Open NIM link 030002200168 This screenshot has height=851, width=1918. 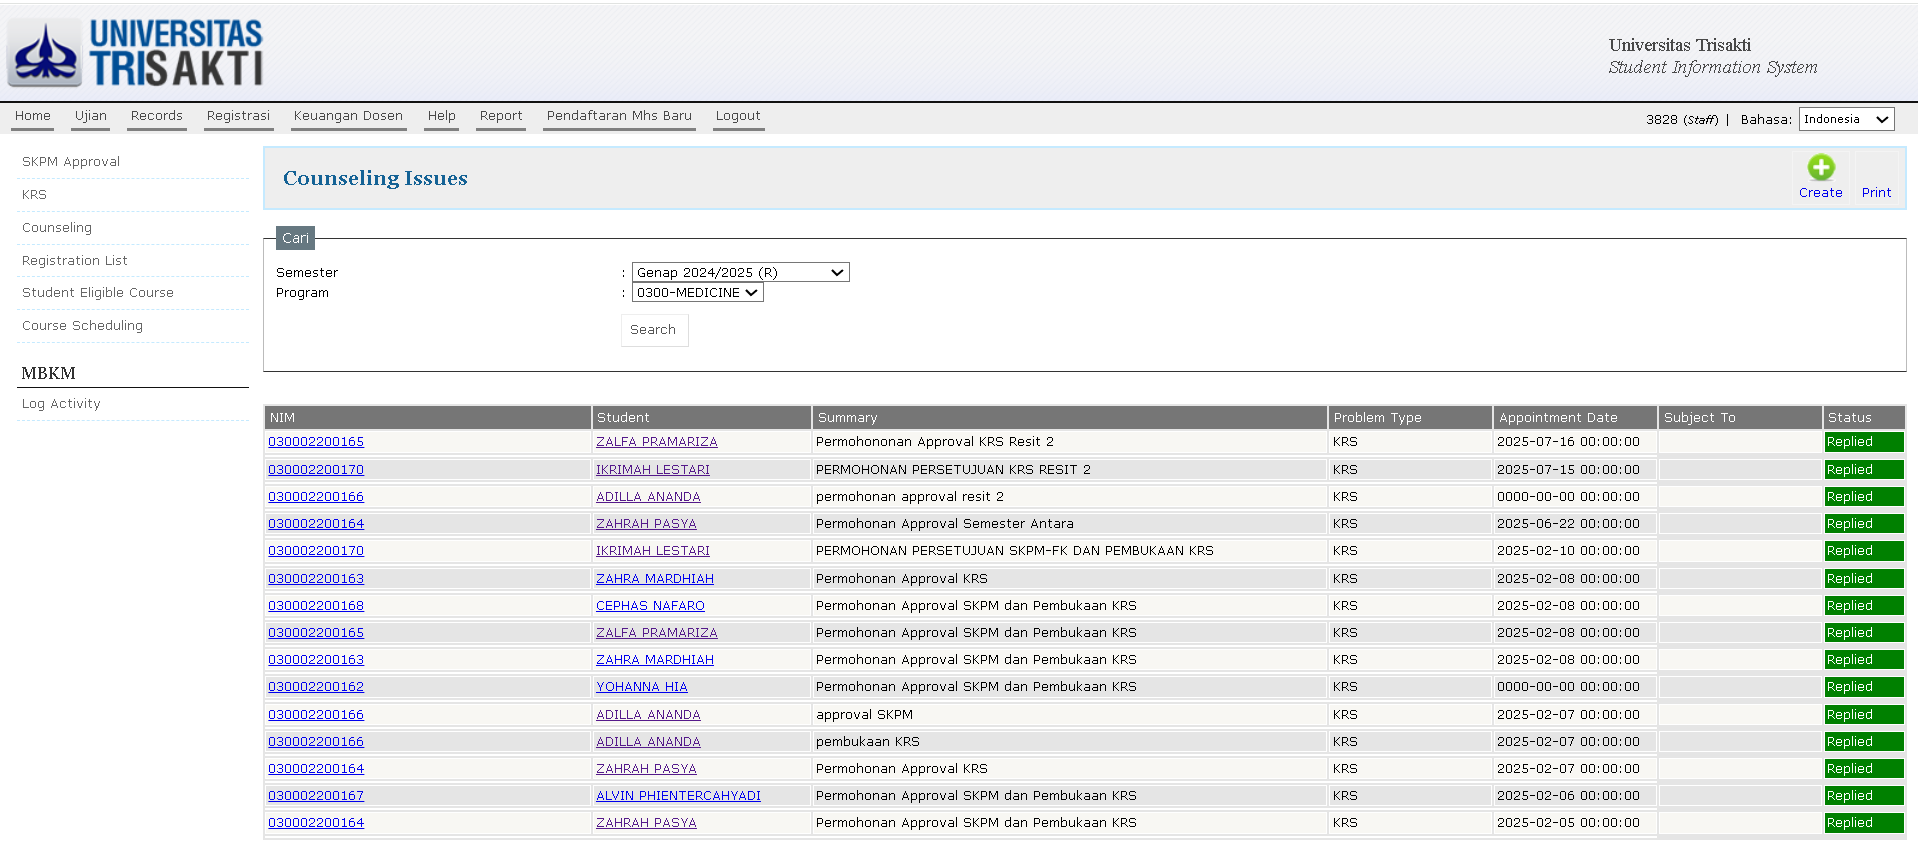click(316, 606)
